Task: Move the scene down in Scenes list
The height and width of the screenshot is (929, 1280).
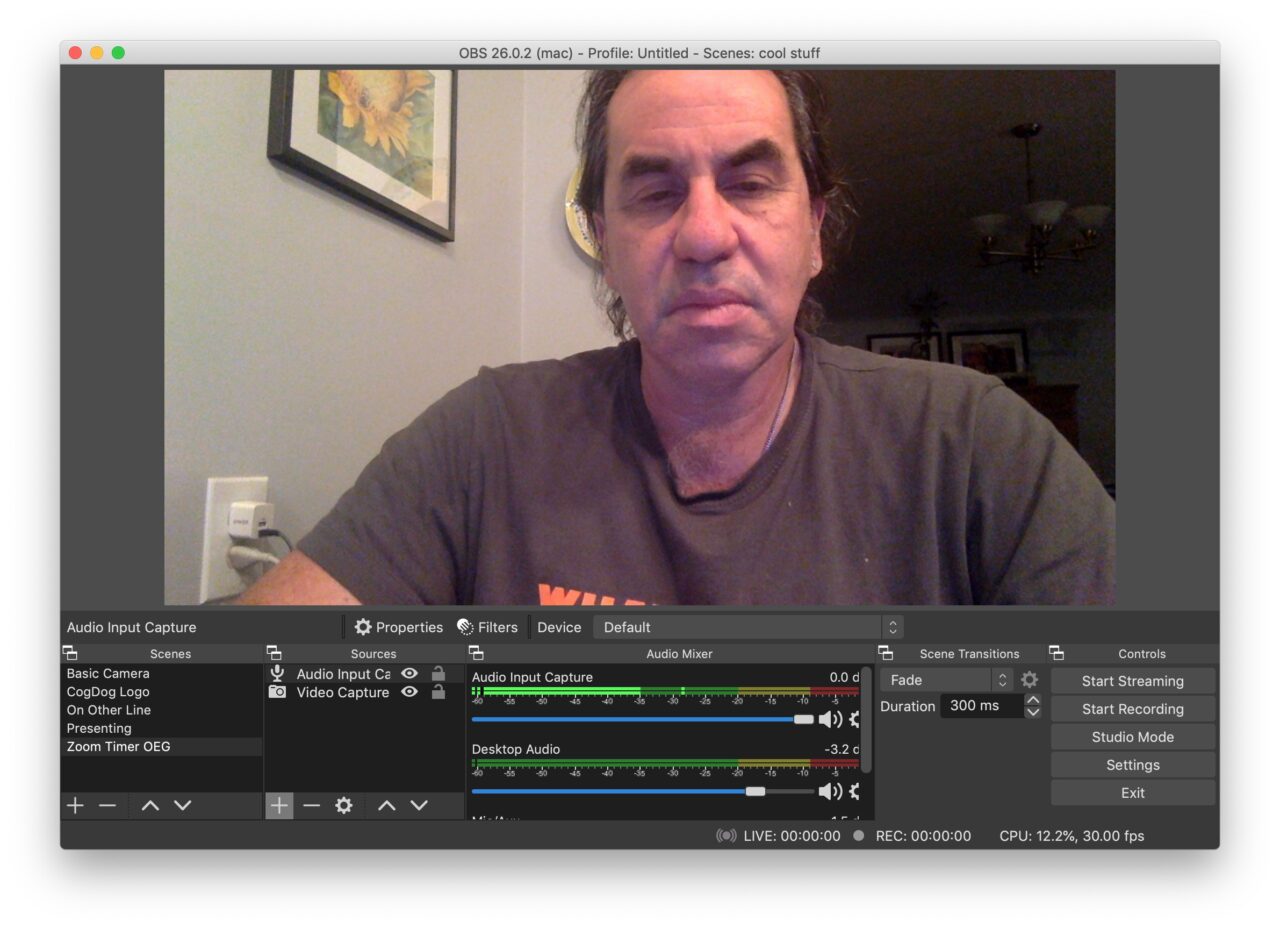Action: tap(183, 805)
